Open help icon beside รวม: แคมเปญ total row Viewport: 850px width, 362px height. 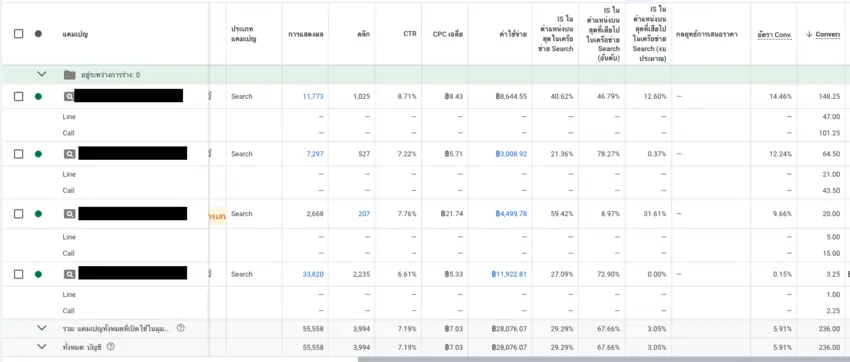[x=181, y=328]
